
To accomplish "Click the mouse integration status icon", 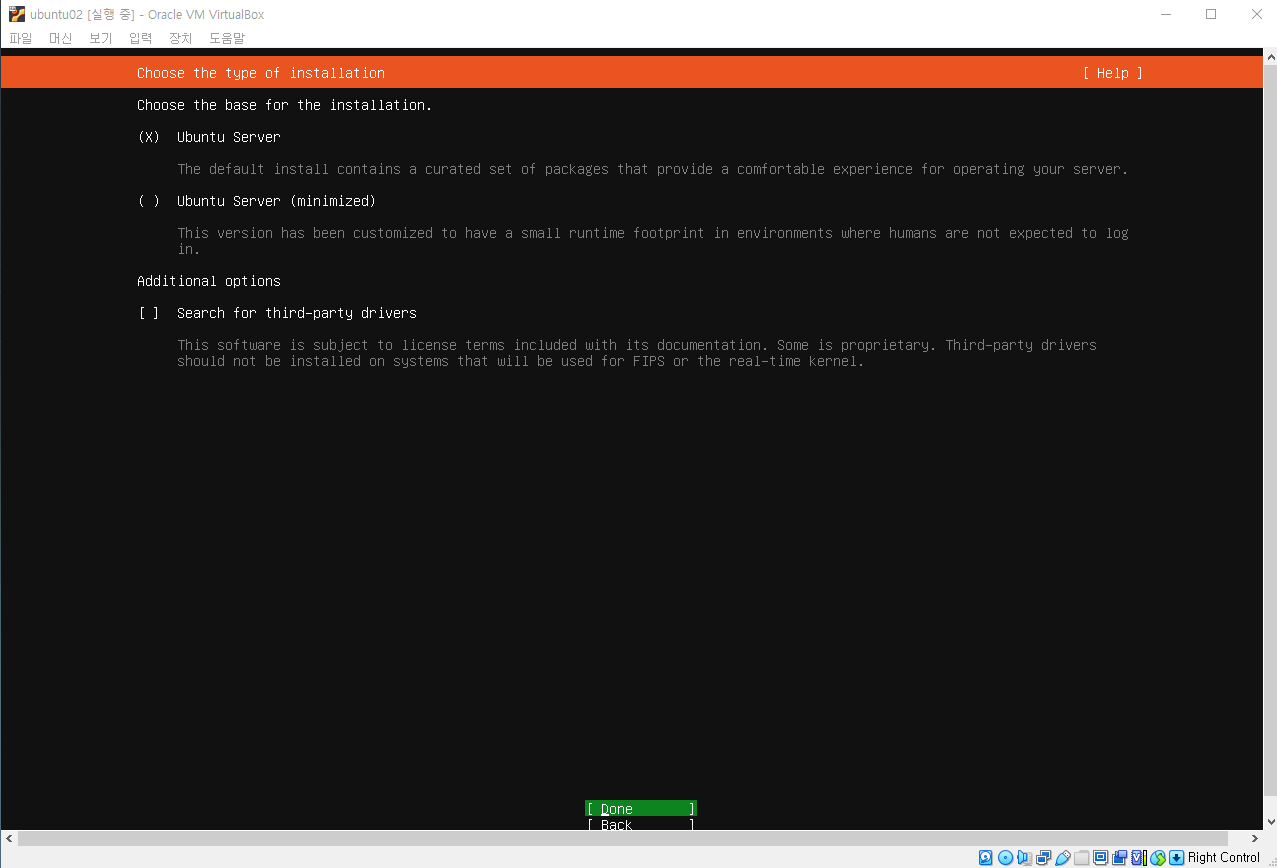I will click(1158, 857).
